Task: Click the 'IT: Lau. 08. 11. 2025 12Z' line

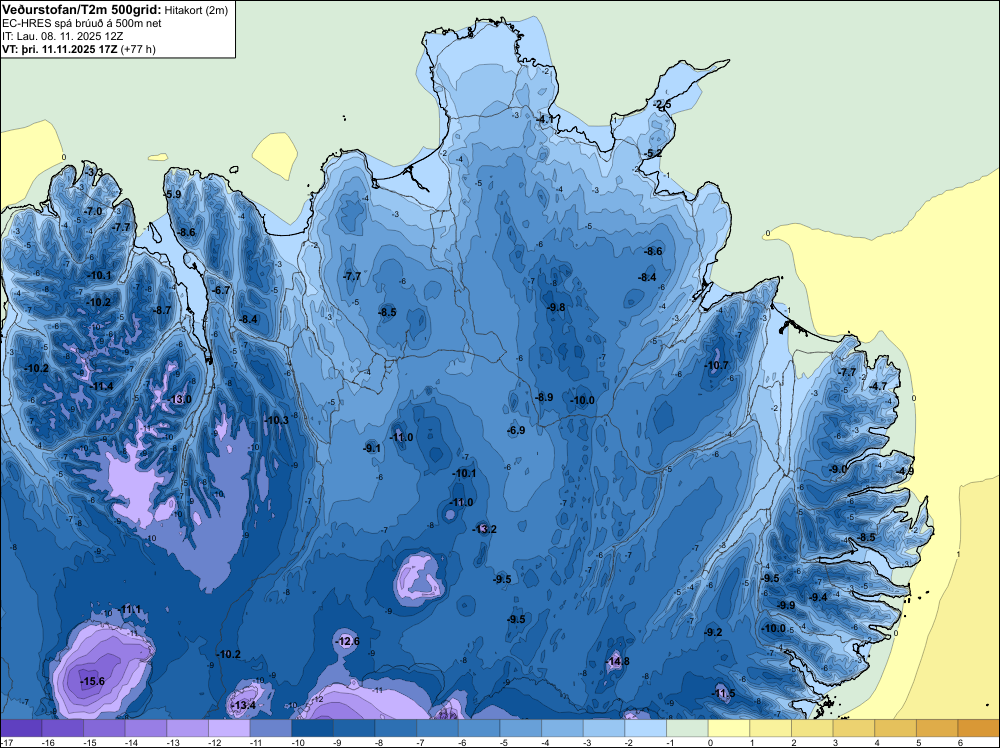Action: [x=61, y=36]
